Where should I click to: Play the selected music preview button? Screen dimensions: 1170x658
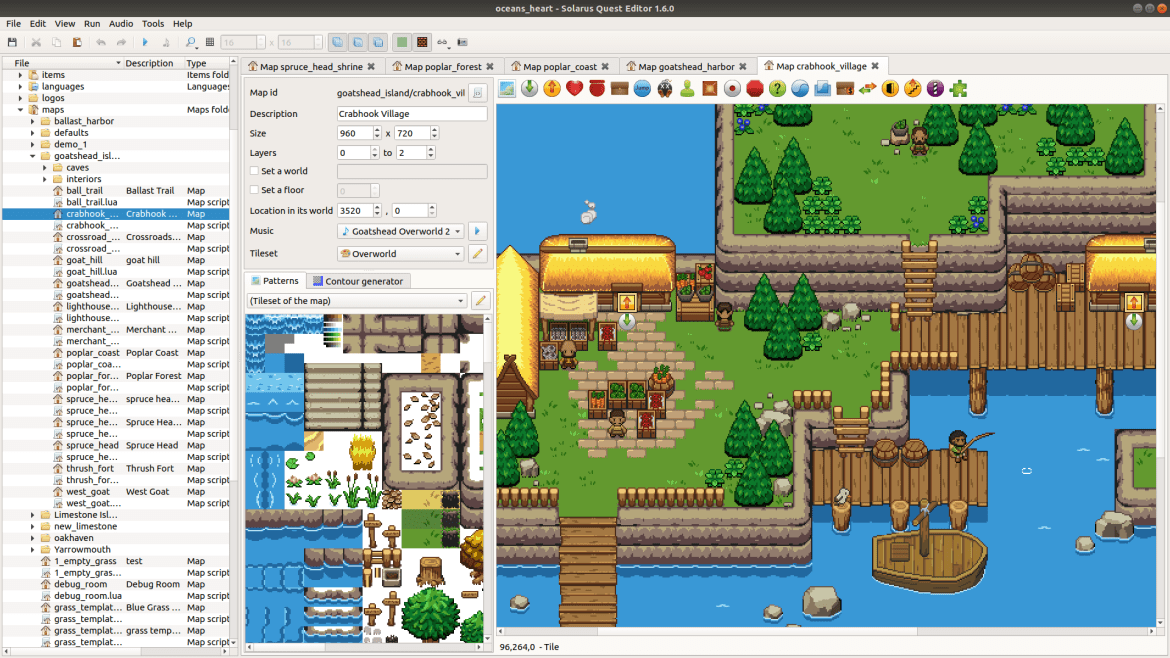coord(478,231)
